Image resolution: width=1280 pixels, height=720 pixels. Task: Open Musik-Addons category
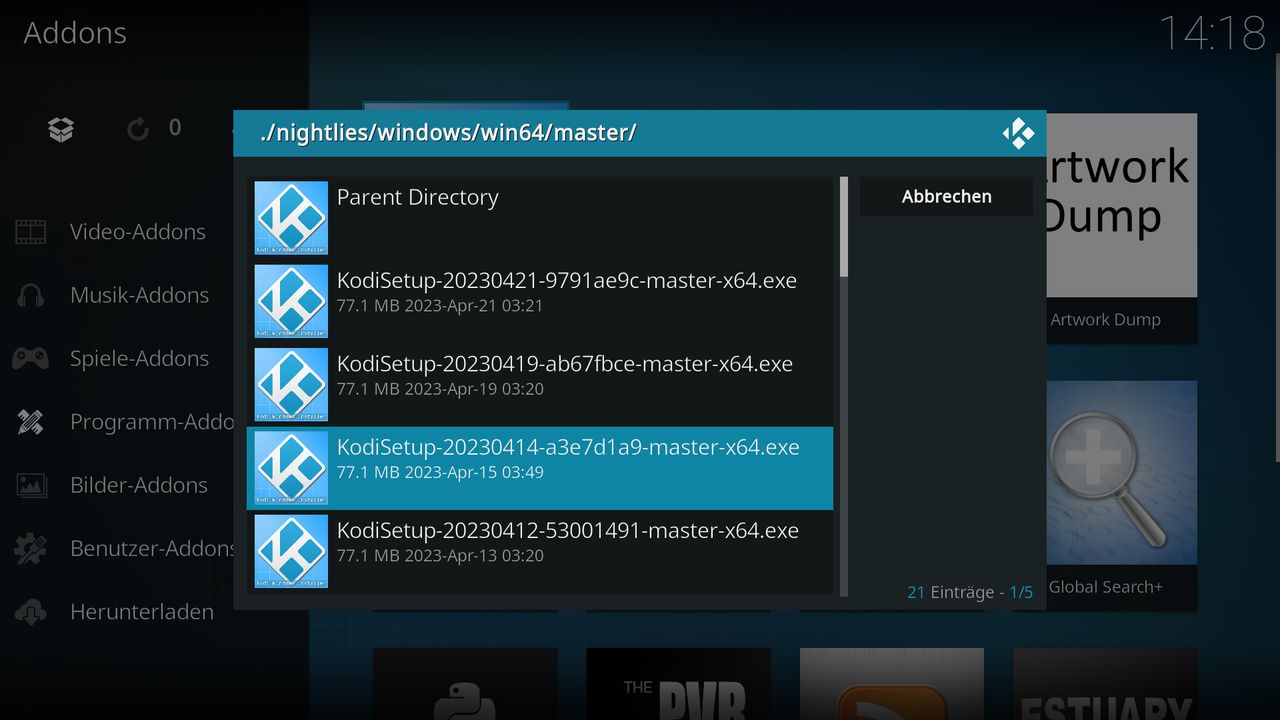(139, 295)
